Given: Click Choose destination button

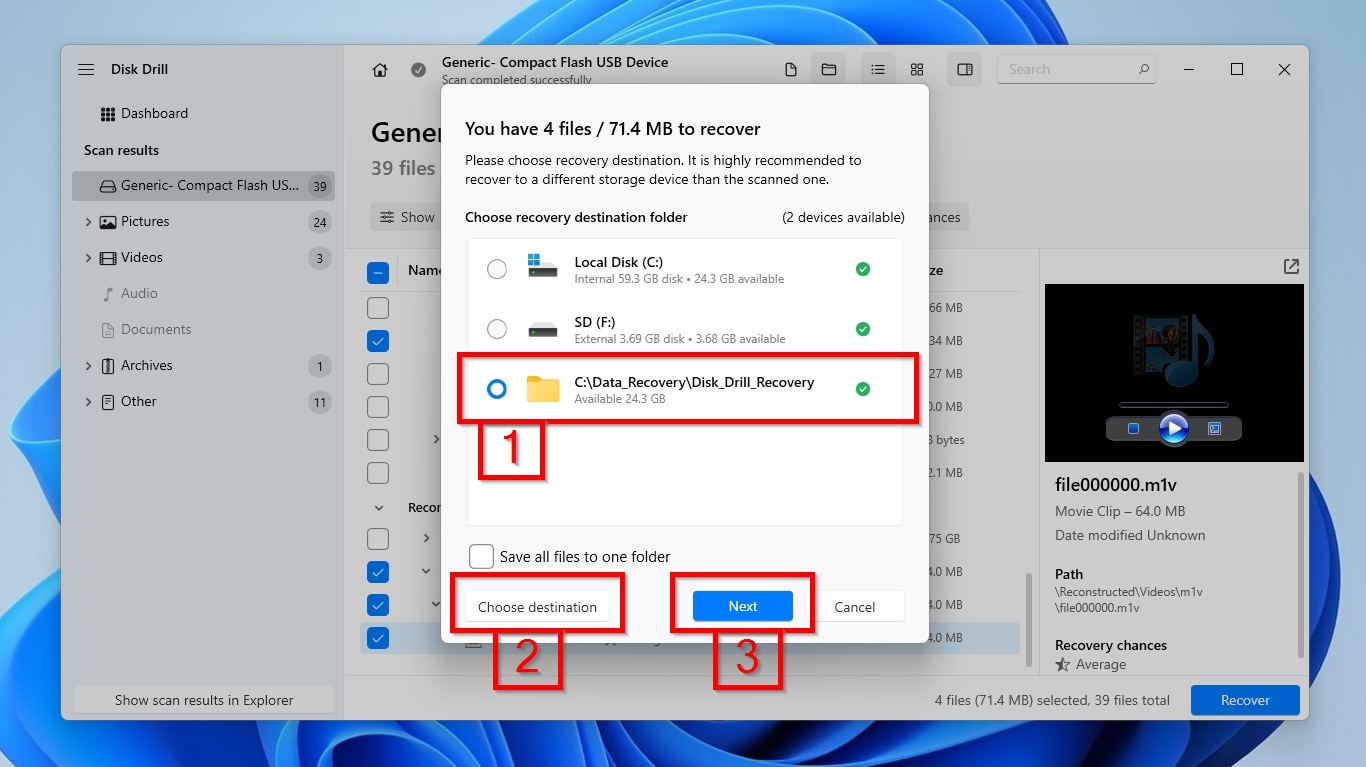Looking at the screenshot, I should (x=537, y=607).
